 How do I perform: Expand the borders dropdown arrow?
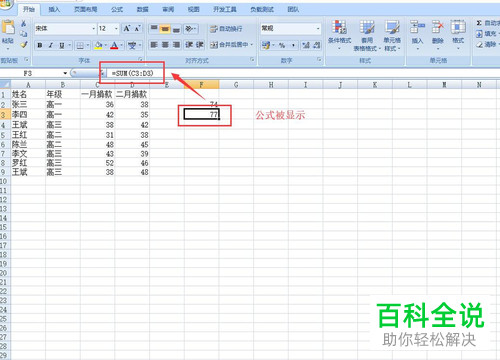[88, 45]
